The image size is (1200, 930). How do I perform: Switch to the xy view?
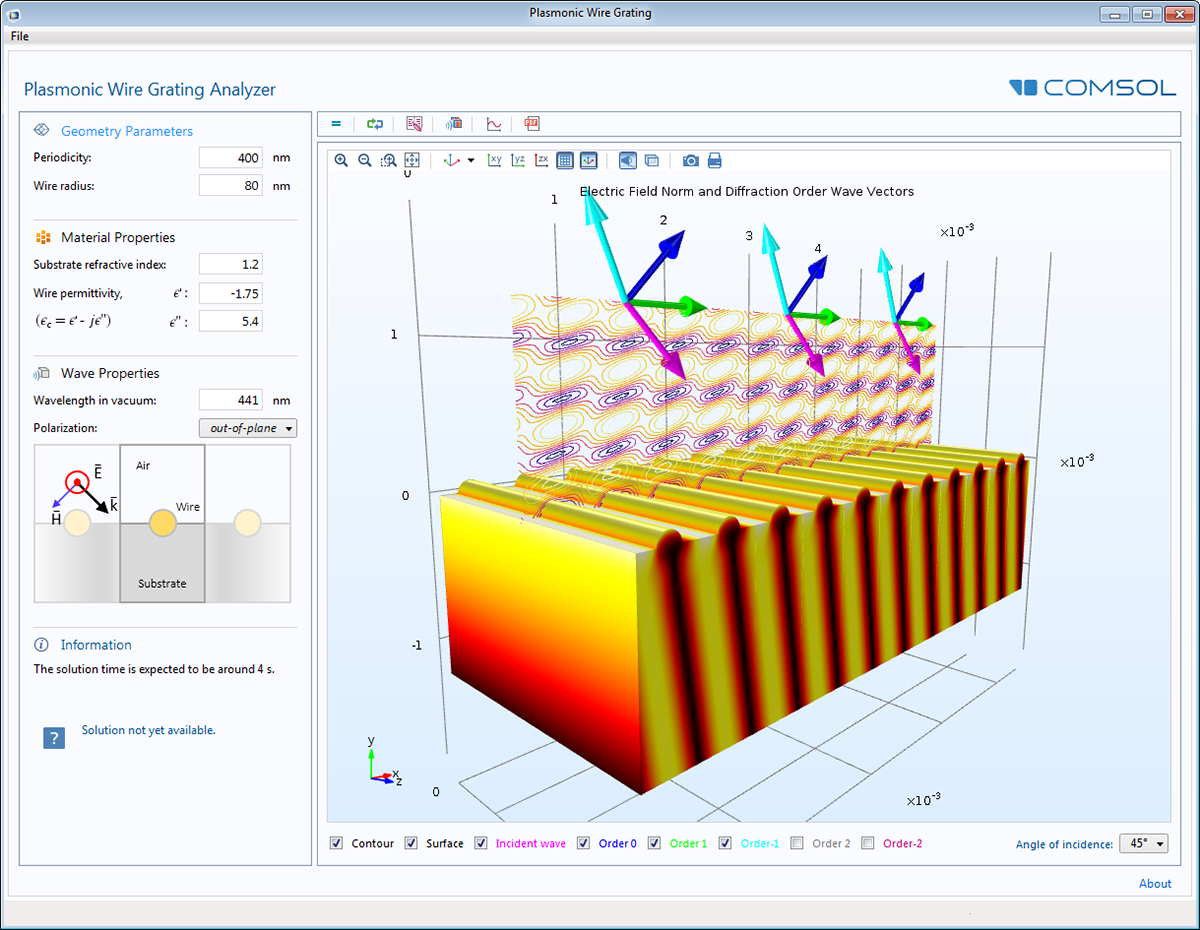494,160
